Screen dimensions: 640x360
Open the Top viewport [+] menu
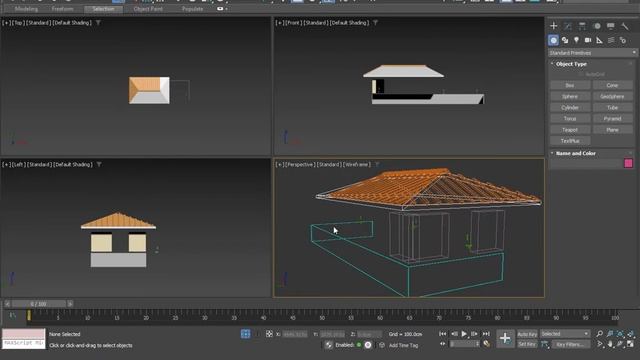[7, 23]
